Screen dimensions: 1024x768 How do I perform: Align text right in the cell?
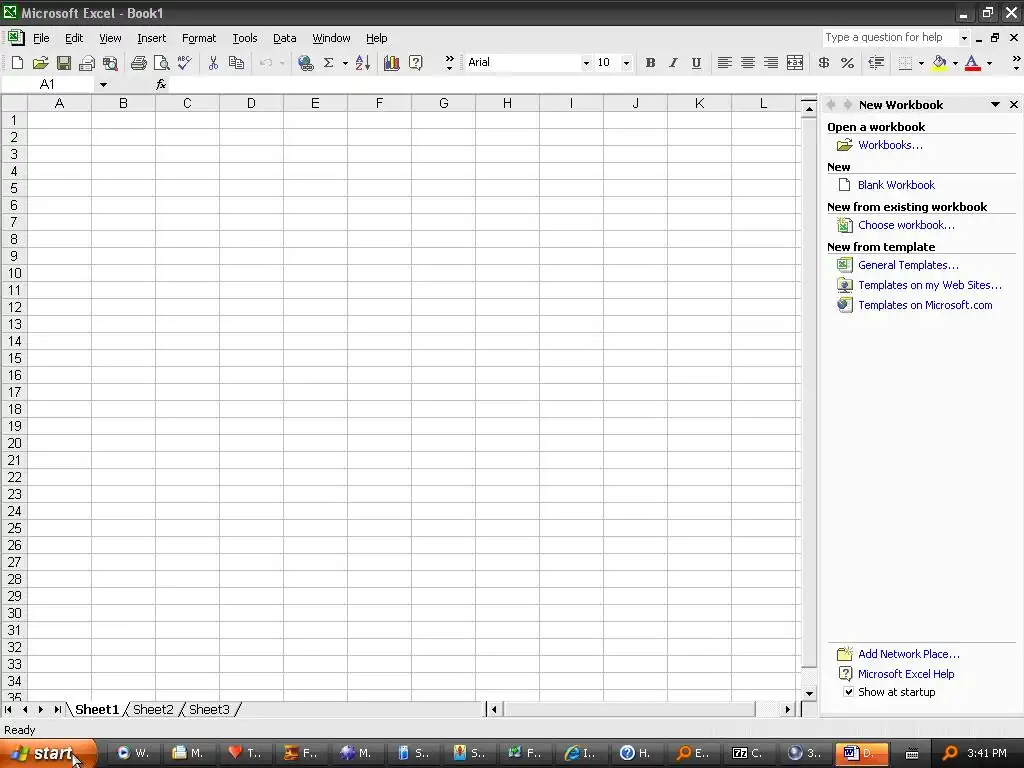pos(771,63)
